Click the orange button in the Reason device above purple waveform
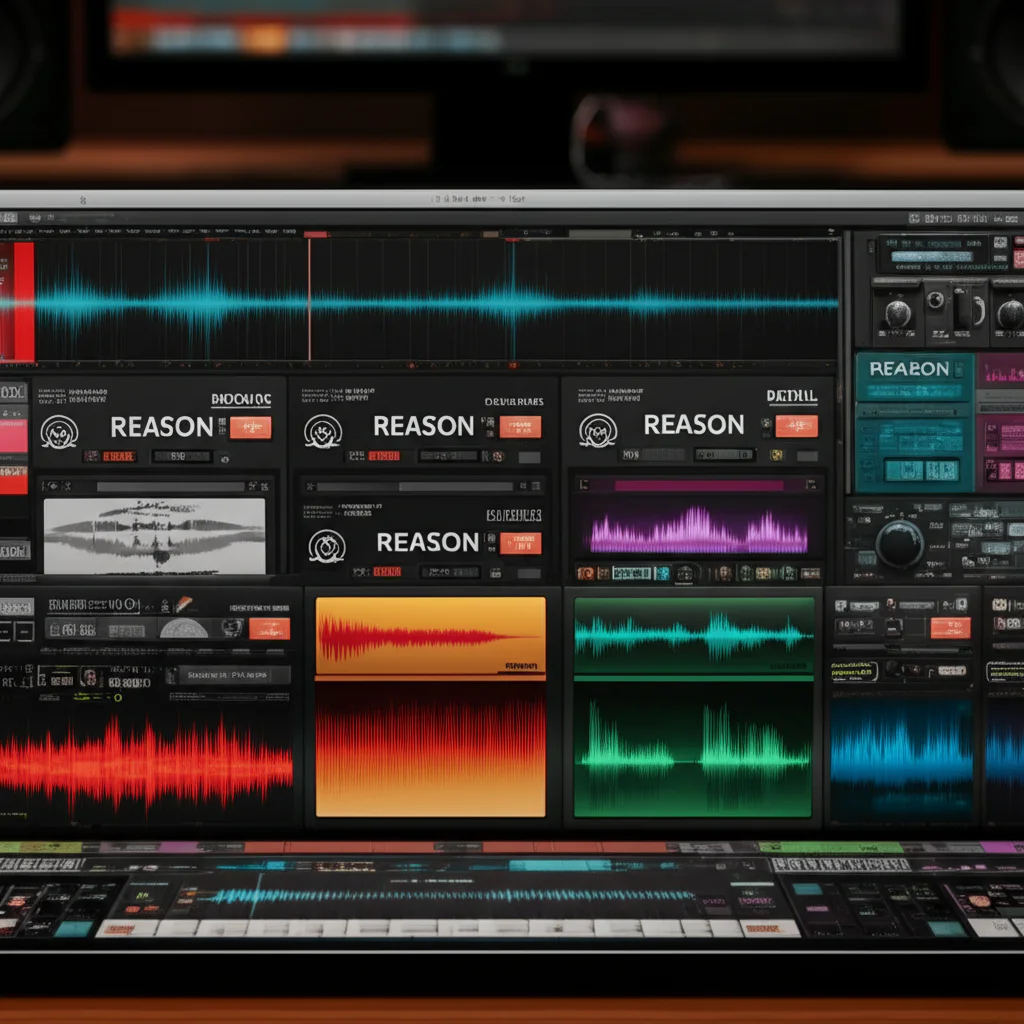Viewport: 1024px width, 1024px height. click(x=796, y=426)
